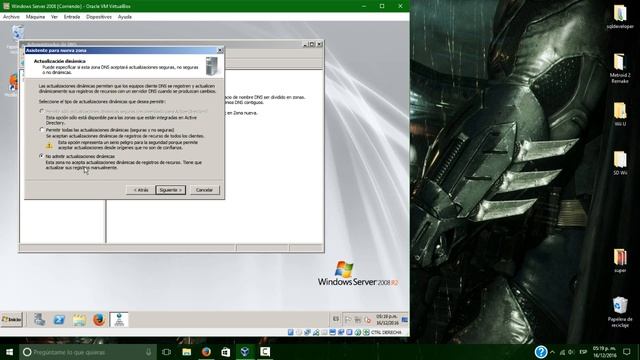This screenshot has width=640, height=360.
Task: Click the SD Wii desktop folder
Action: click(620, 163)
